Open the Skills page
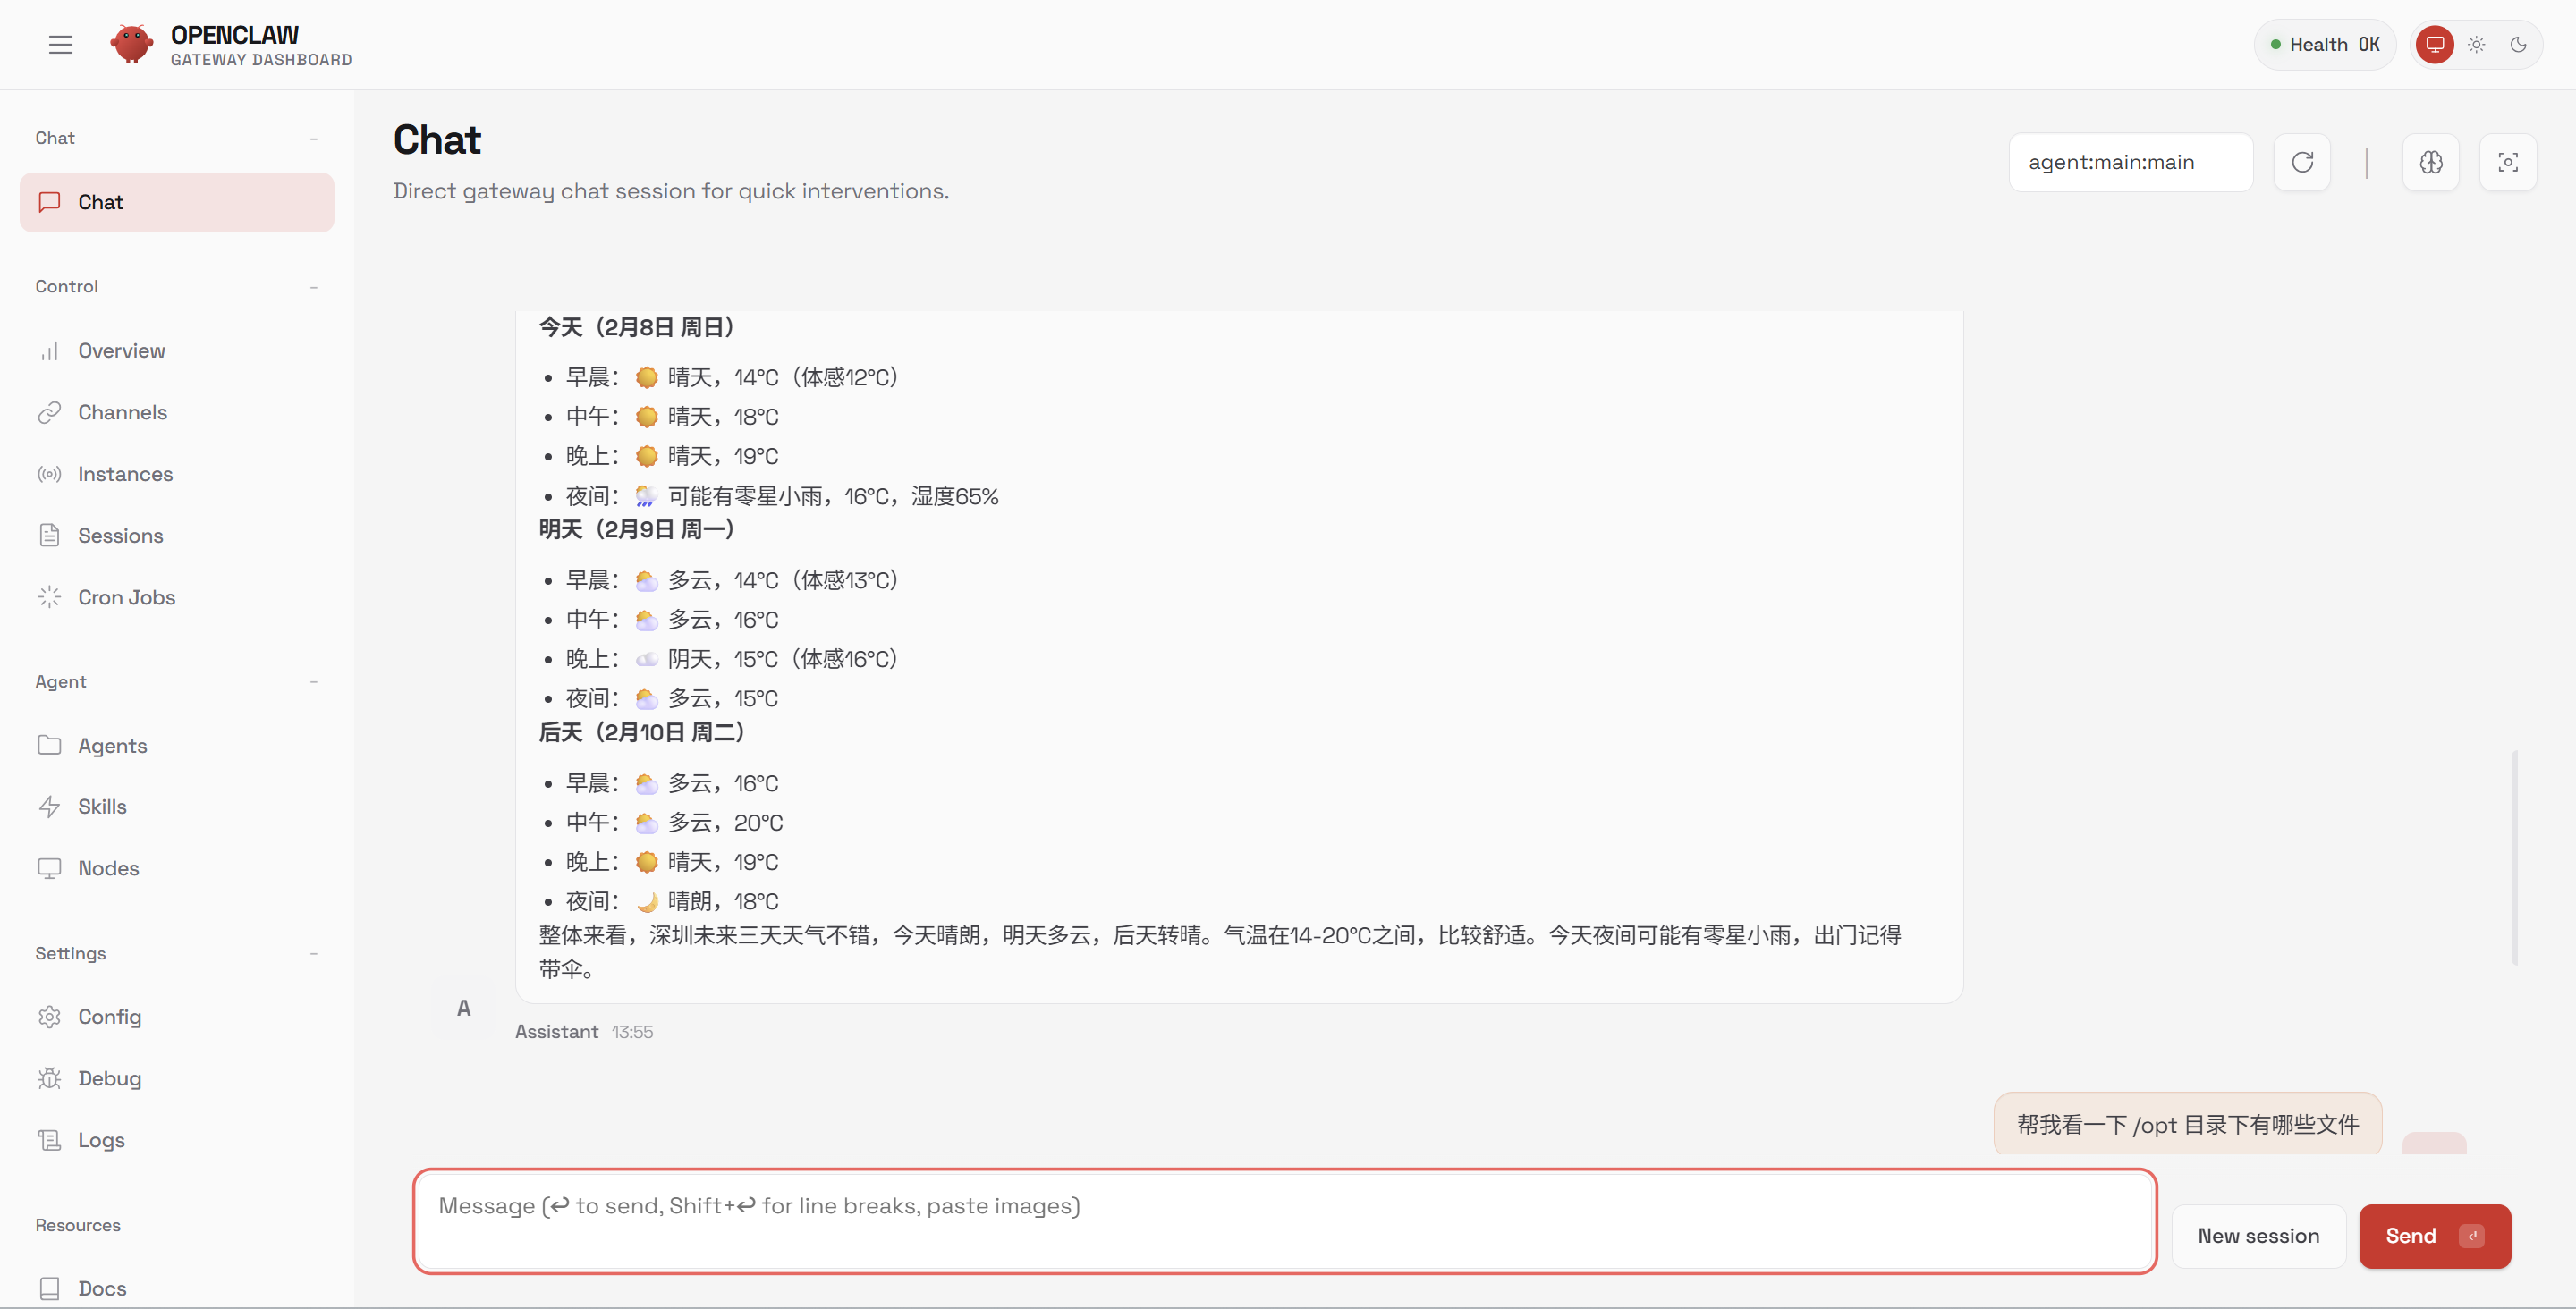The image size is (2576, 1309). pyautogui.click(x=102, y=806)
